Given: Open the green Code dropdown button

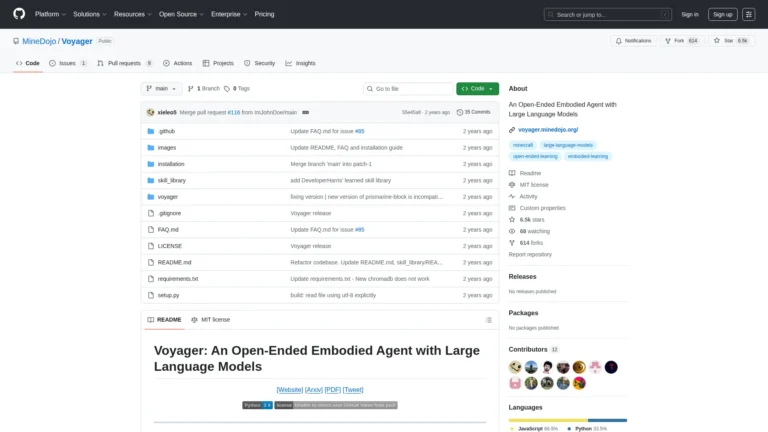Looking at the screenshot, I should [477, 89].
